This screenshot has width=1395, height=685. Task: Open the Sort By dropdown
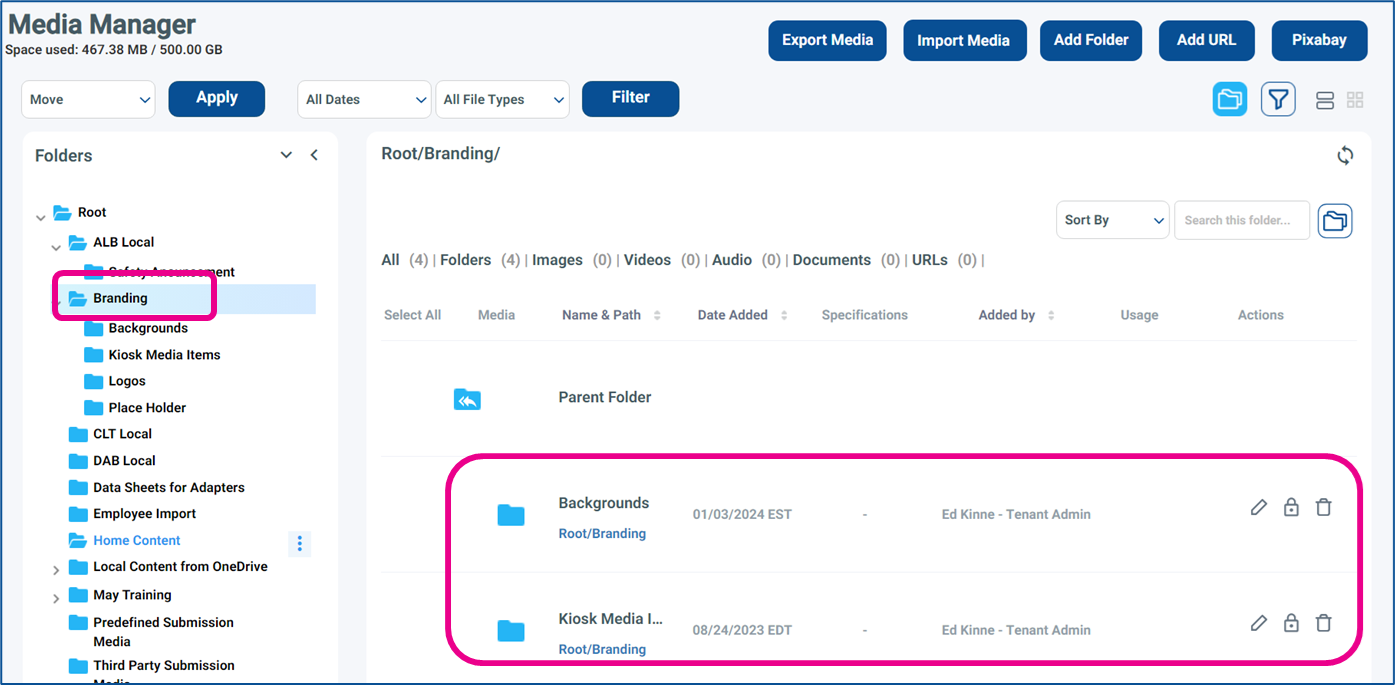[x=1112, y=220]
